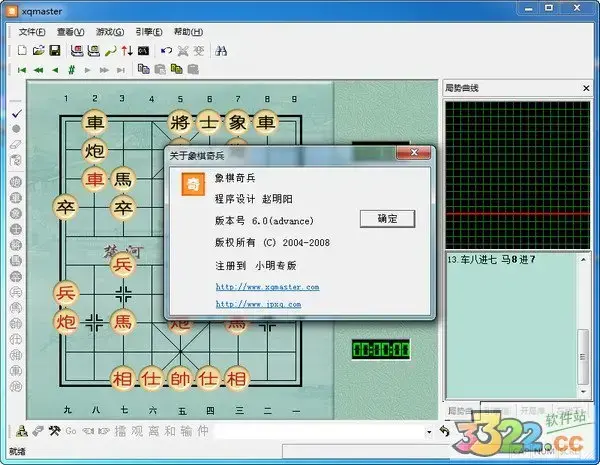Click the move list scrollbar thumb
Screen dimensions: 600x465
pyautogui.click(x=583, y=357)
